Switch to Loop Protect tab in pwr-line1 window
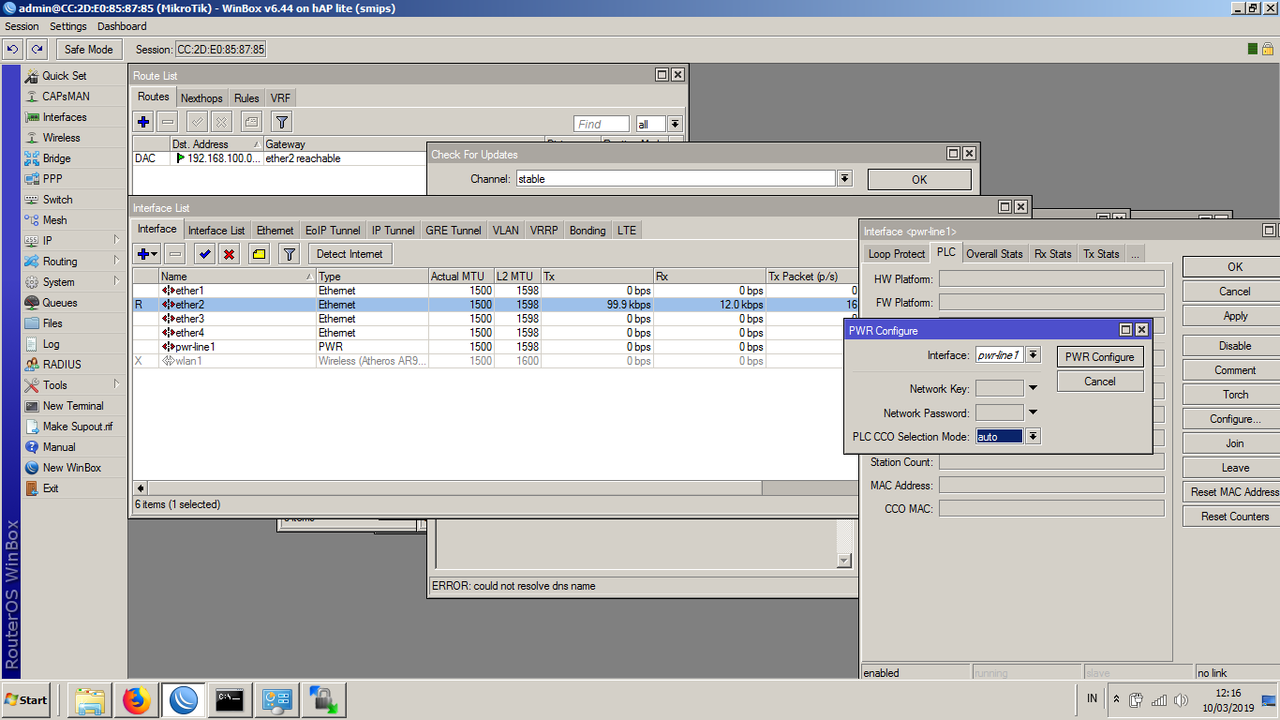This screenshot has width=1280, height=720. click(x=896, y=254)
